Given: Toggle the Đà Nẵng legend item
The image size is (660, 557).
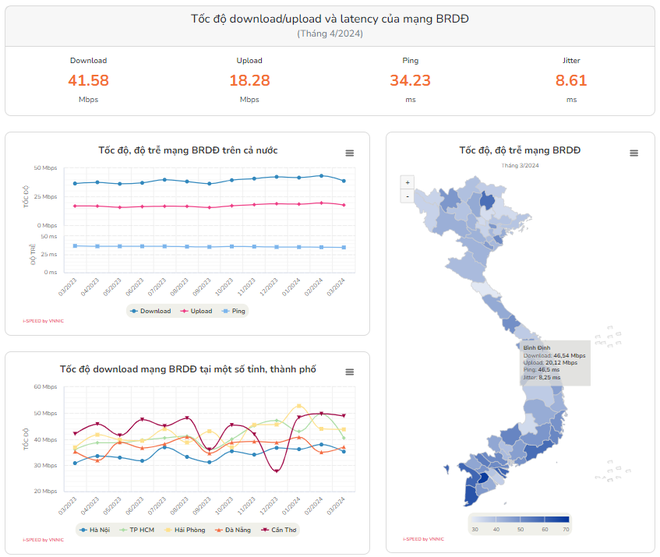Looking at the screenshot, I should coord(232,529).
